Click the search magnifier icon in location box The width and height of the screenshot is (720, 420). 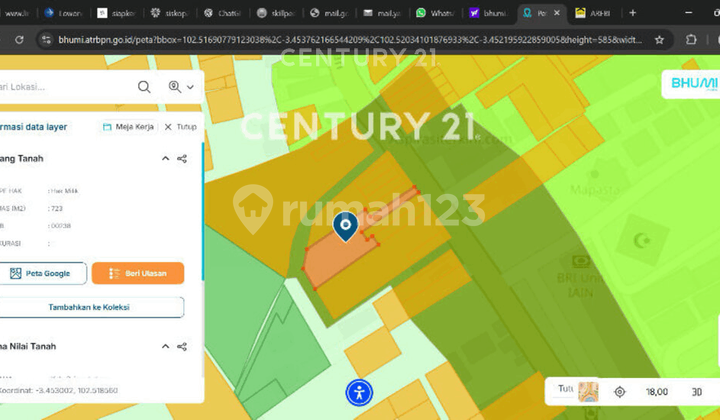144,87
